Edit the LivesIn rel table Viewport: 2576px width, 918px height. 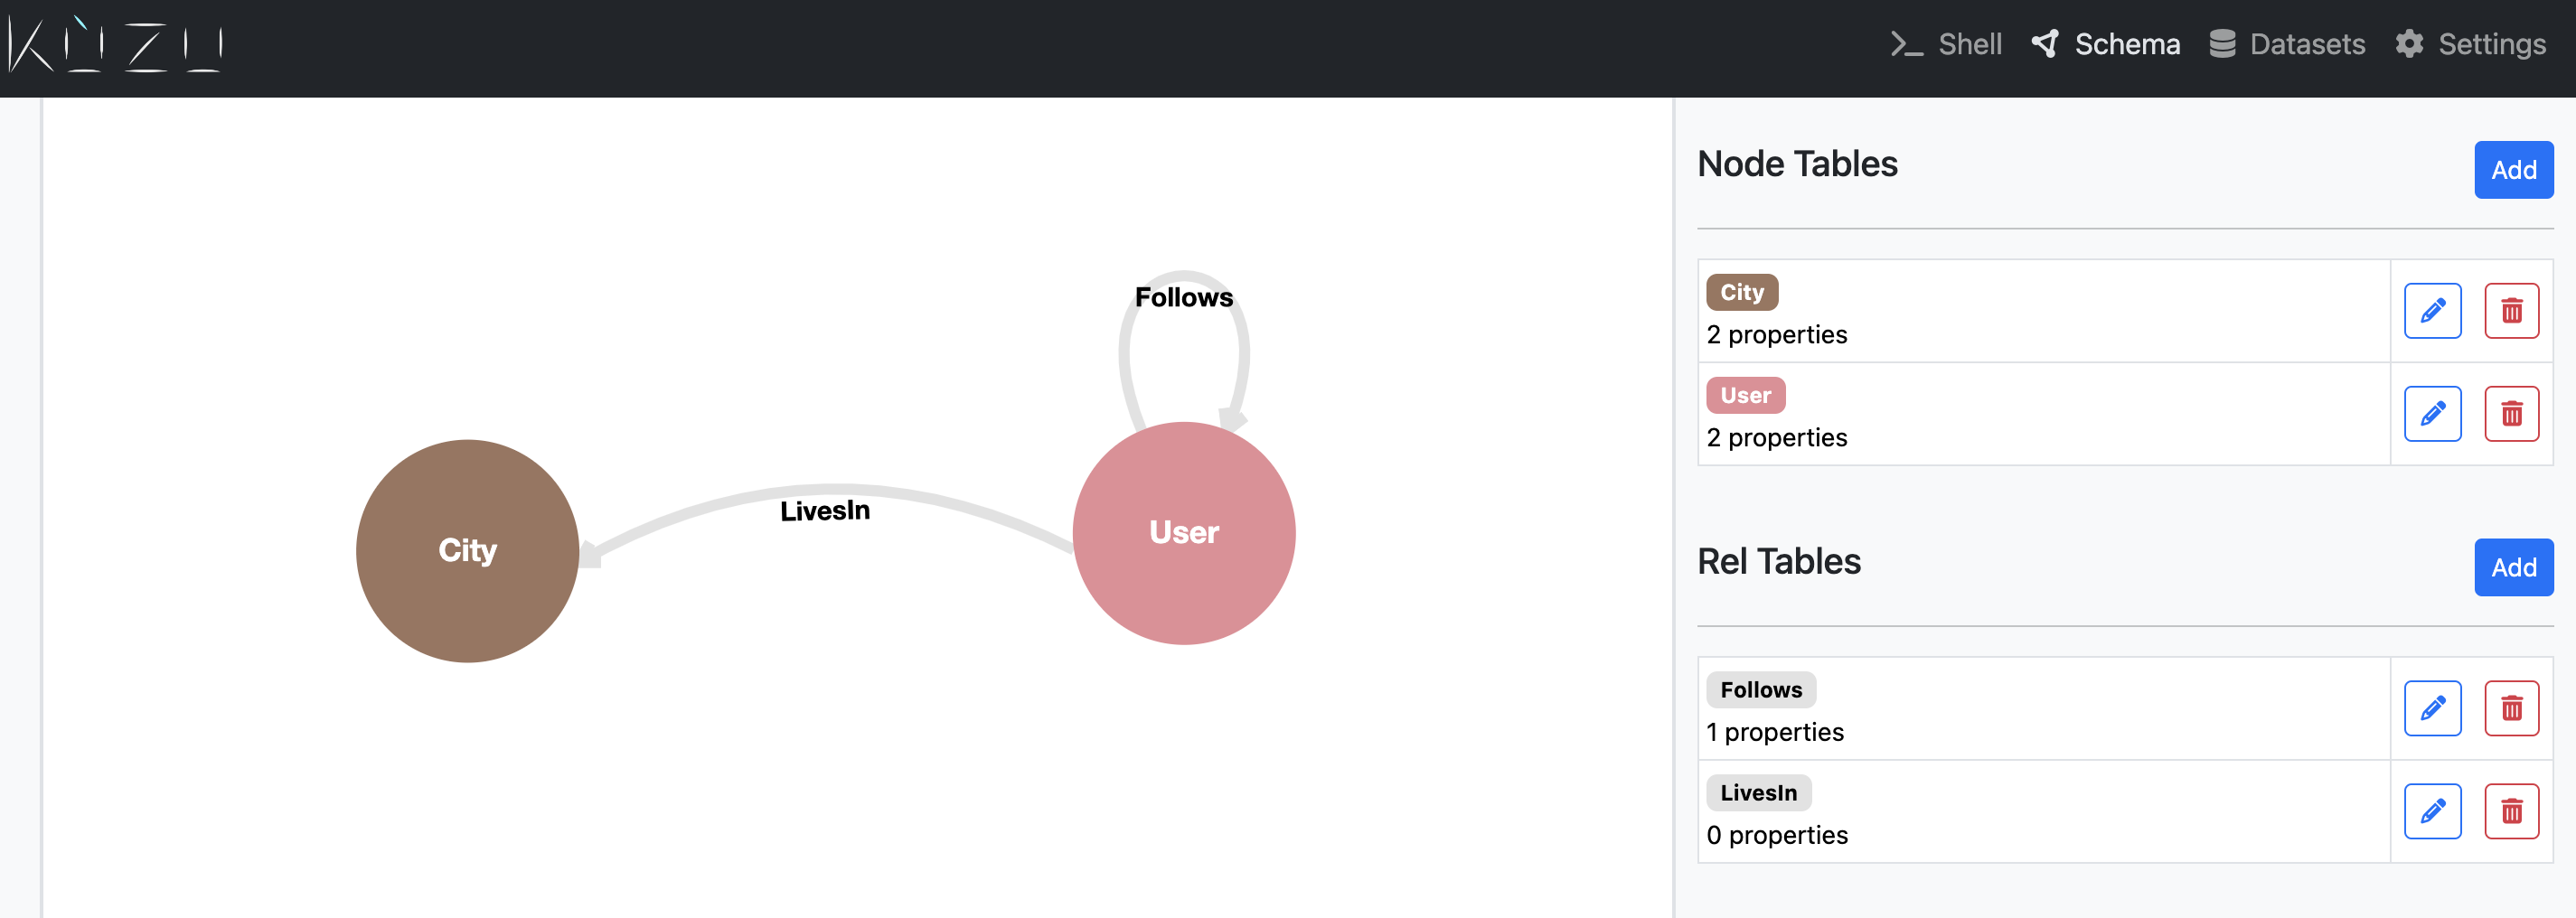click(2432, 812)
